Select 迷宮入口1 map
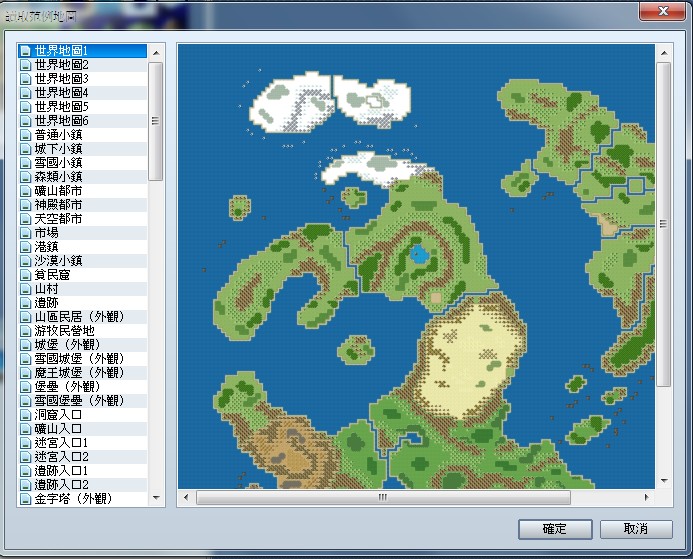This screenshot has width=693, height=559. tap(83, 443)
